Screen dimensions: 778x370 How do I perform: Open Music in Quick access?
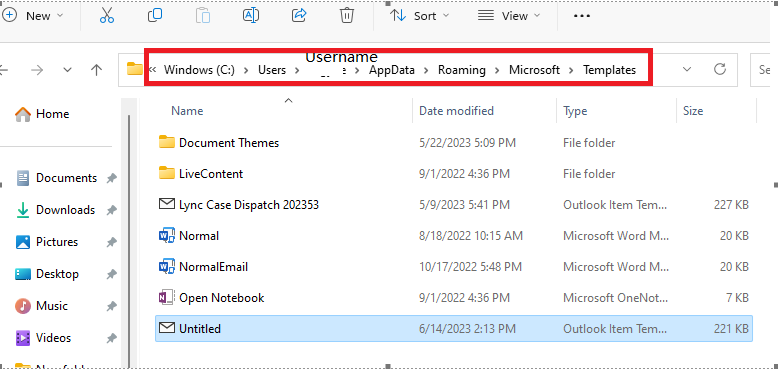click(x=41, y=306)
